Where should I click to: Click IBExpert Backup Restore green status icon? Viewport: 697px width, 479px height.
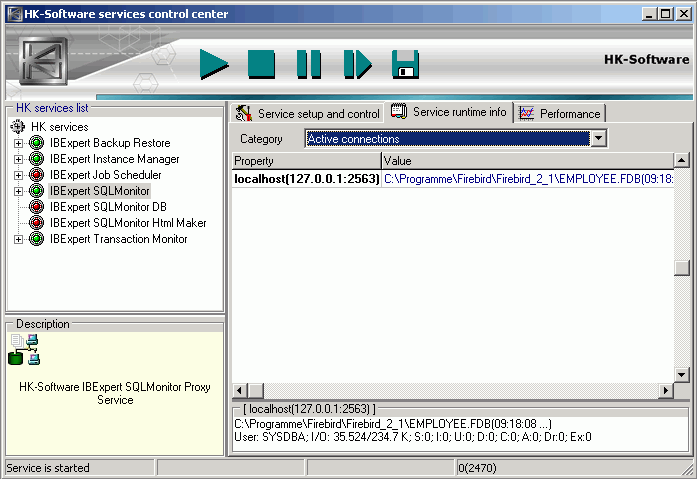[36, 143]
